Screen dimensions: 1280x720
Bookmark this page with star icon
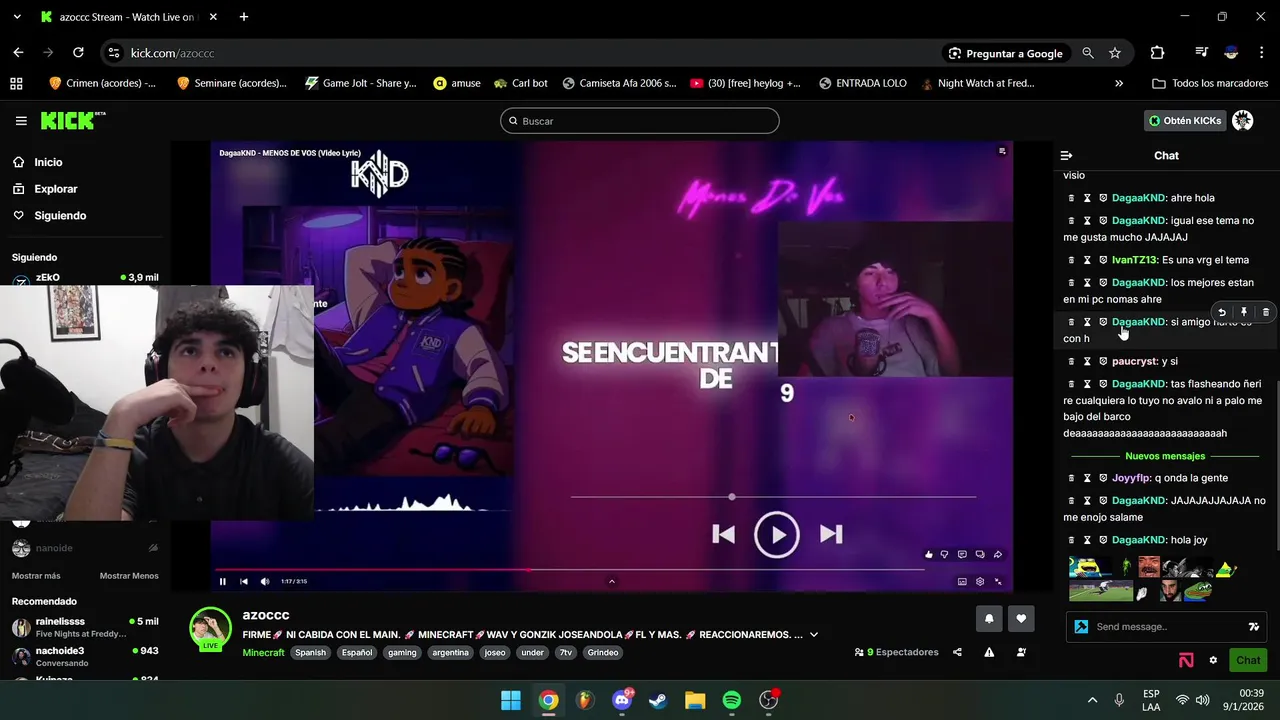1115,53
